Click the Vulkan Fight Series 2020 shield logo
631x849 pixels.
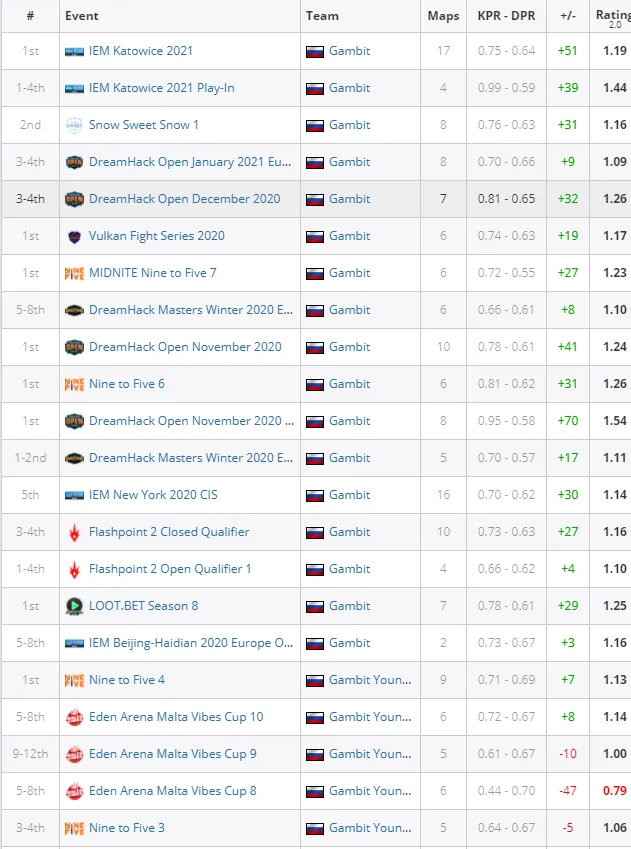(x=74, y=237)
